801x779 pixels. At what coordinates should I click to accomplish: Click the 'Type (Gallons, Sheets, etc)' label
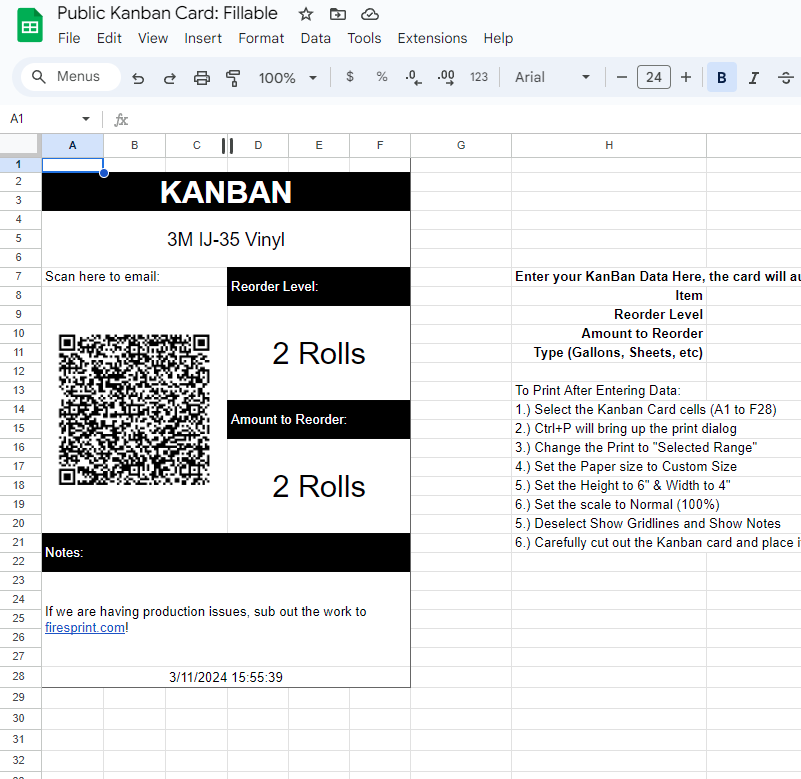point(618,352)
